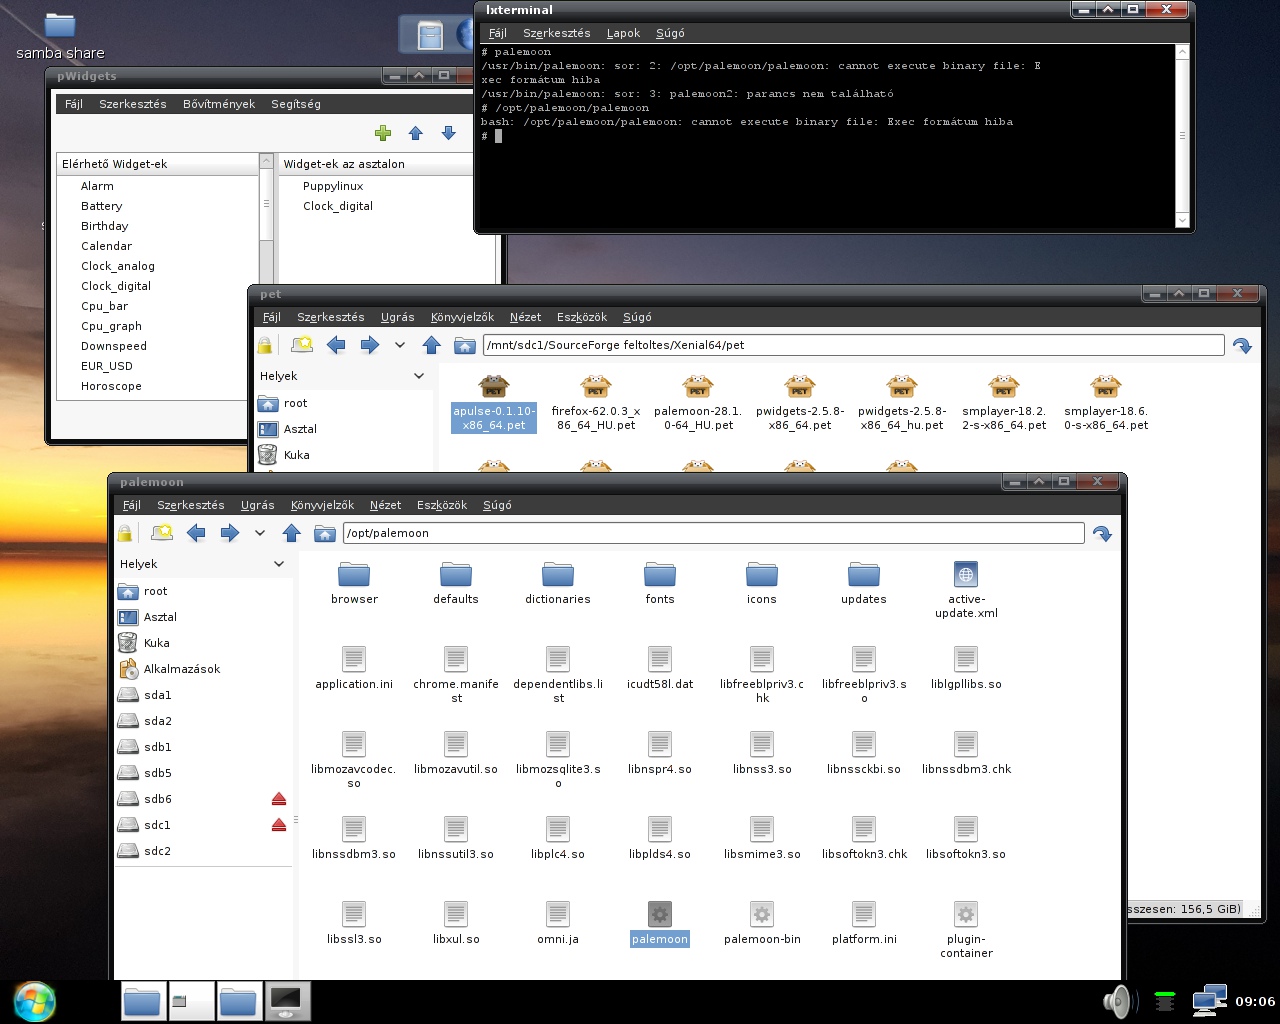The image size is (1280, 1024).
Task: Select the omni.ja file
Action: 558,923
